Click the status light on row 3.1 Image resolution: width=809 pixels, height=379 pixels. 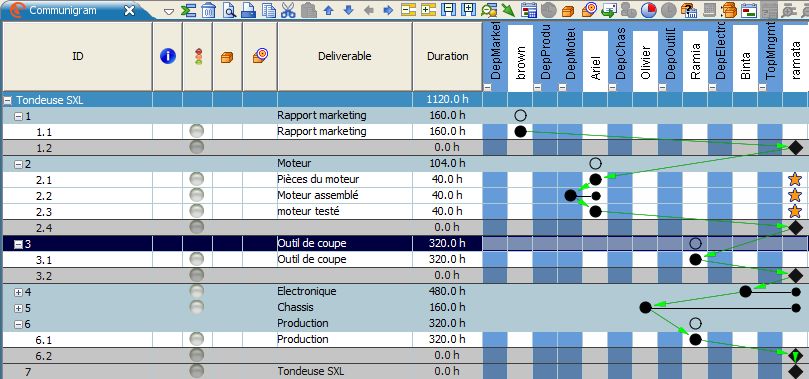pyautogui.click(x=197, y=259)
